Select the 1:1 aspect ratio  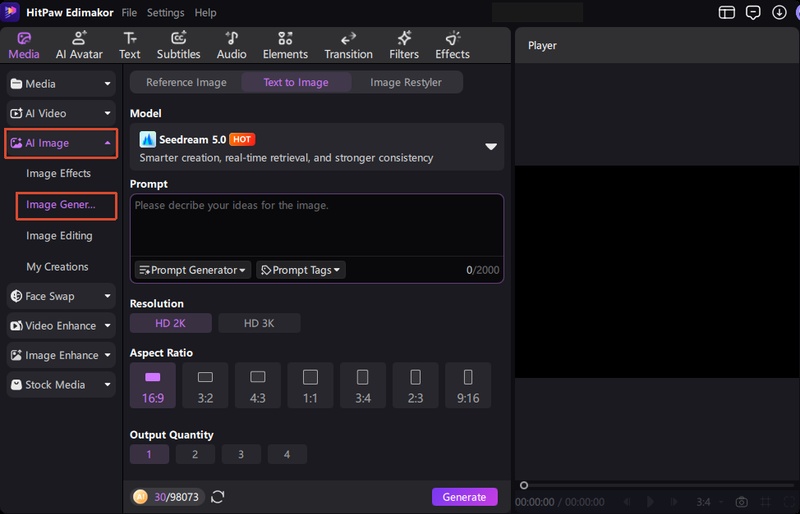tap(310, 385)
